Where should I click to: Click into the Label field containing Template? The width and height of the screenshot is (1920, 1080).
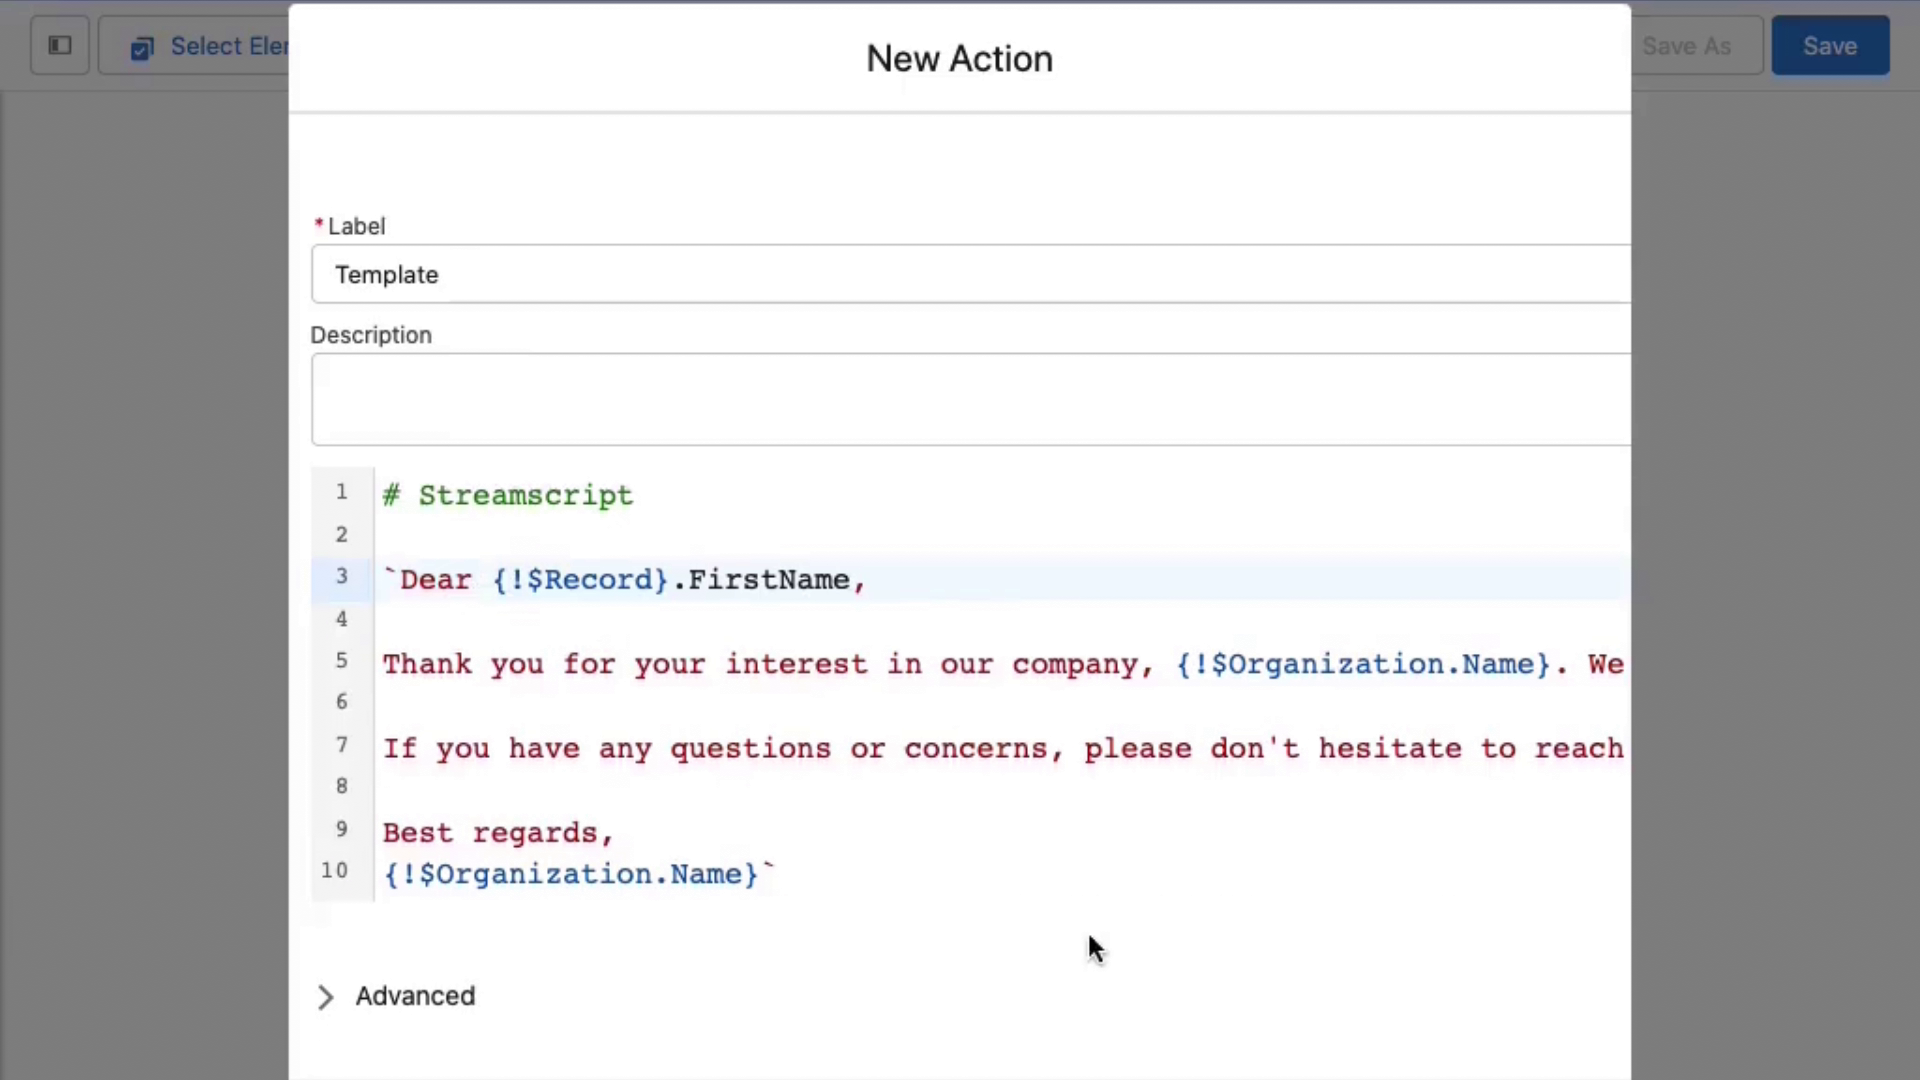pos(971,274)
